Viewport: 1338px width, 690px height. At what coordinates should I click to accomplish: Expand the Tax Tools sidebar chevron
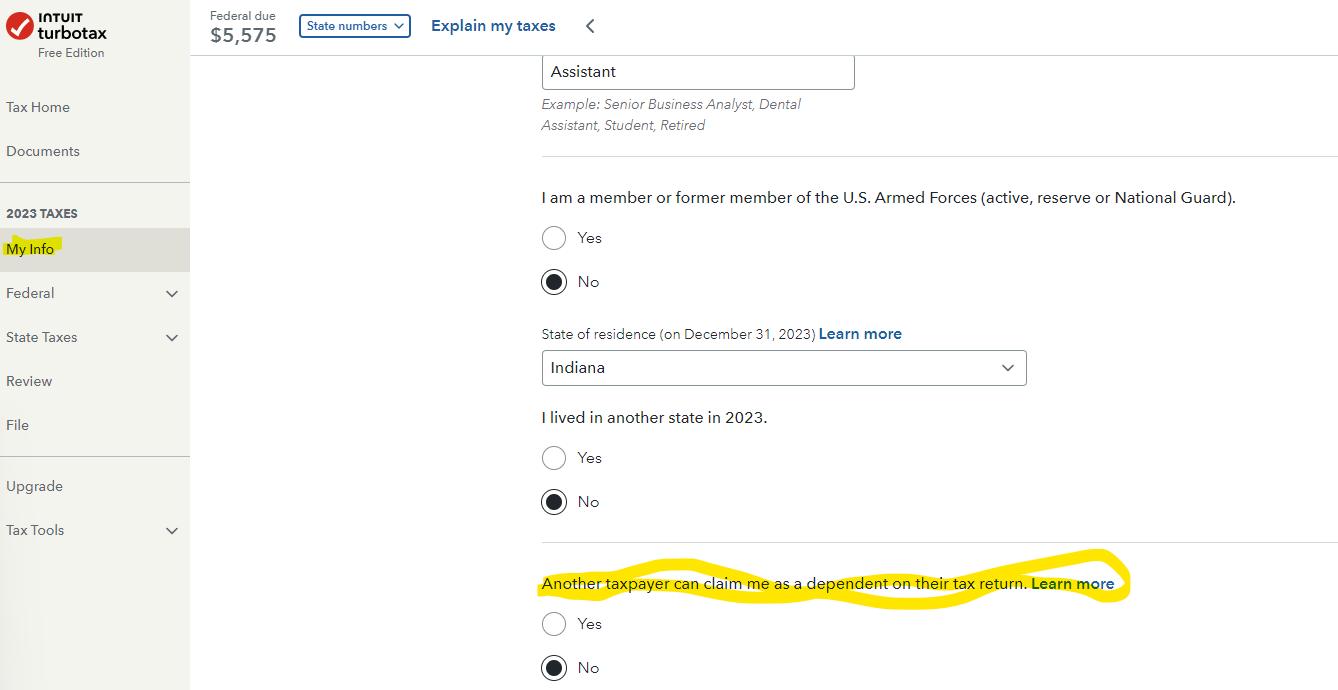pyautogui.click(x=172, y=531)
